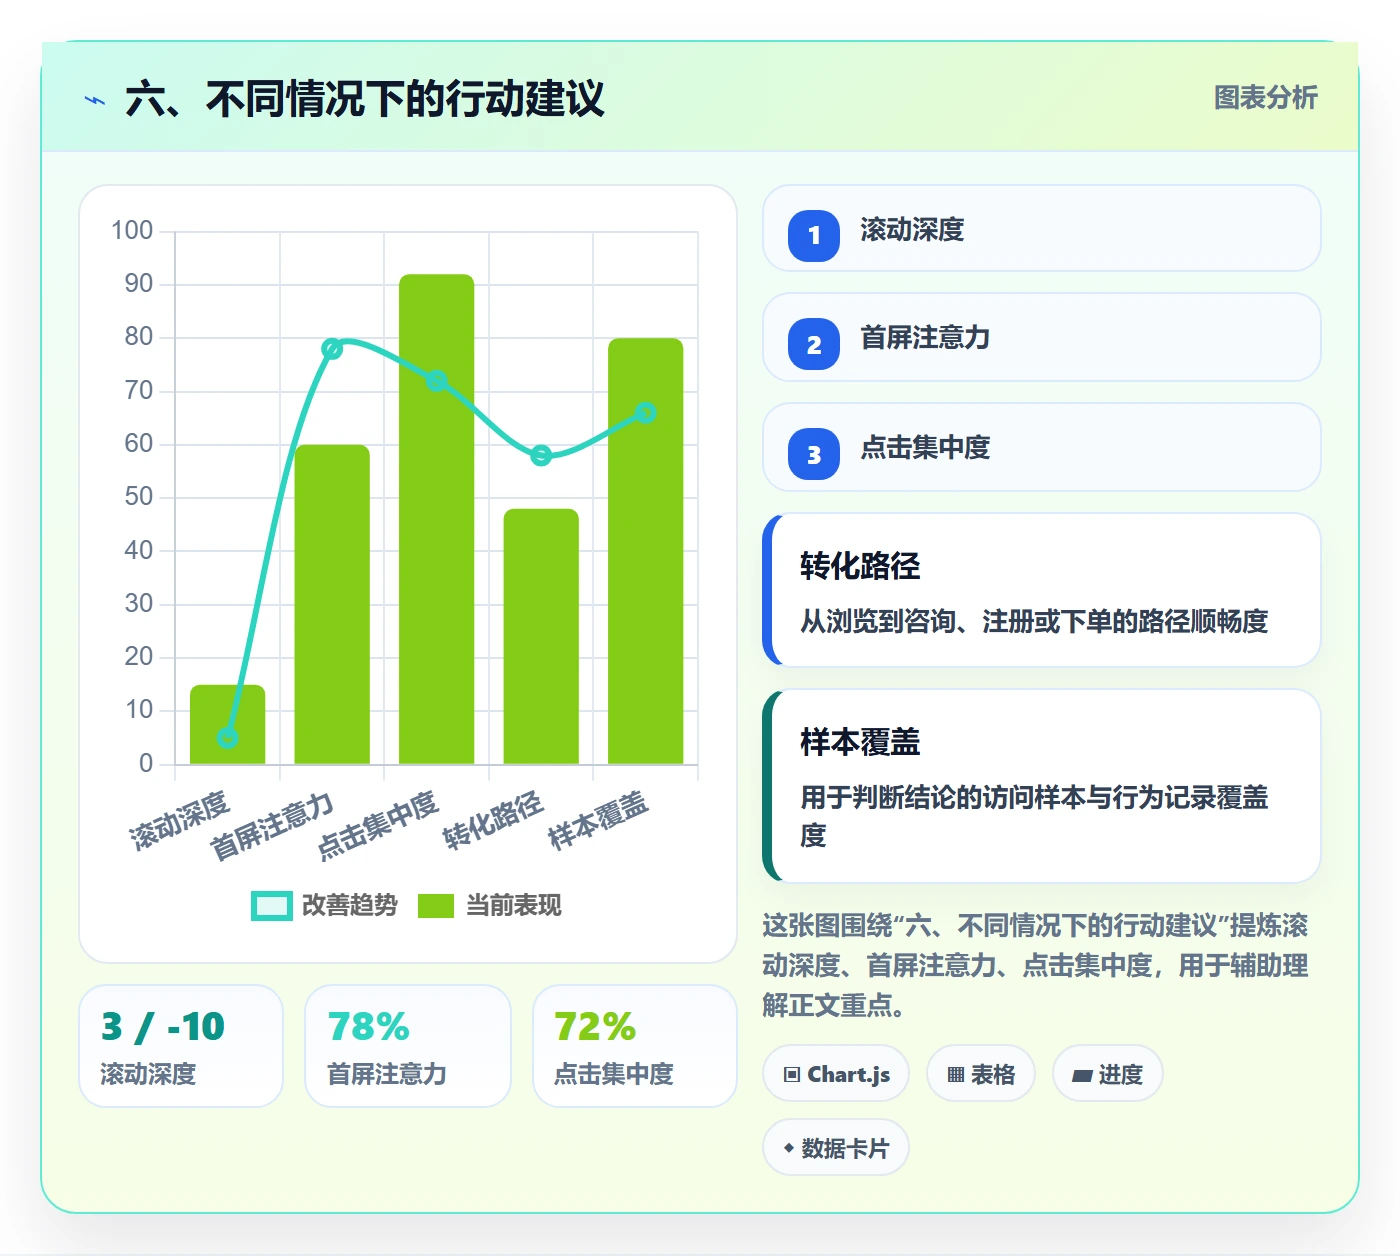Click the diamond icon in the 数据卡片 tag
This screenshot has width=1400, height=1256.
(x=789, y=1148)
